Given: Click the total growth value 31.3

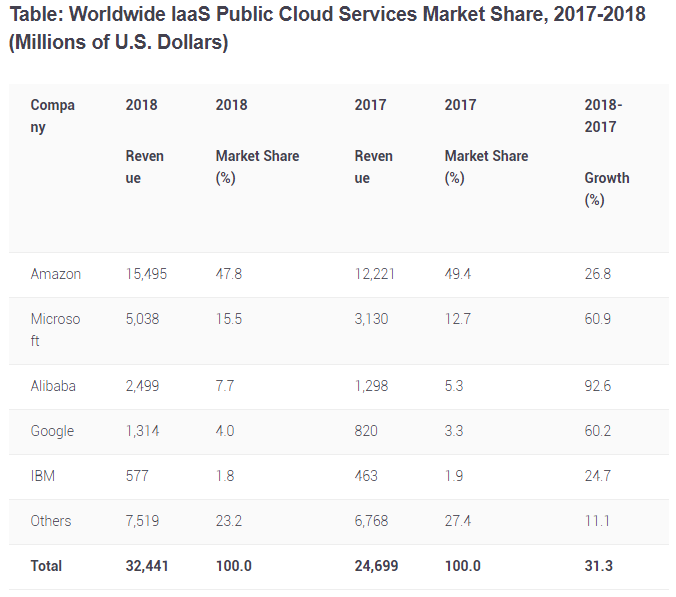Looking at the screenshot, I should pyautogui.click(x=599, y=566).
